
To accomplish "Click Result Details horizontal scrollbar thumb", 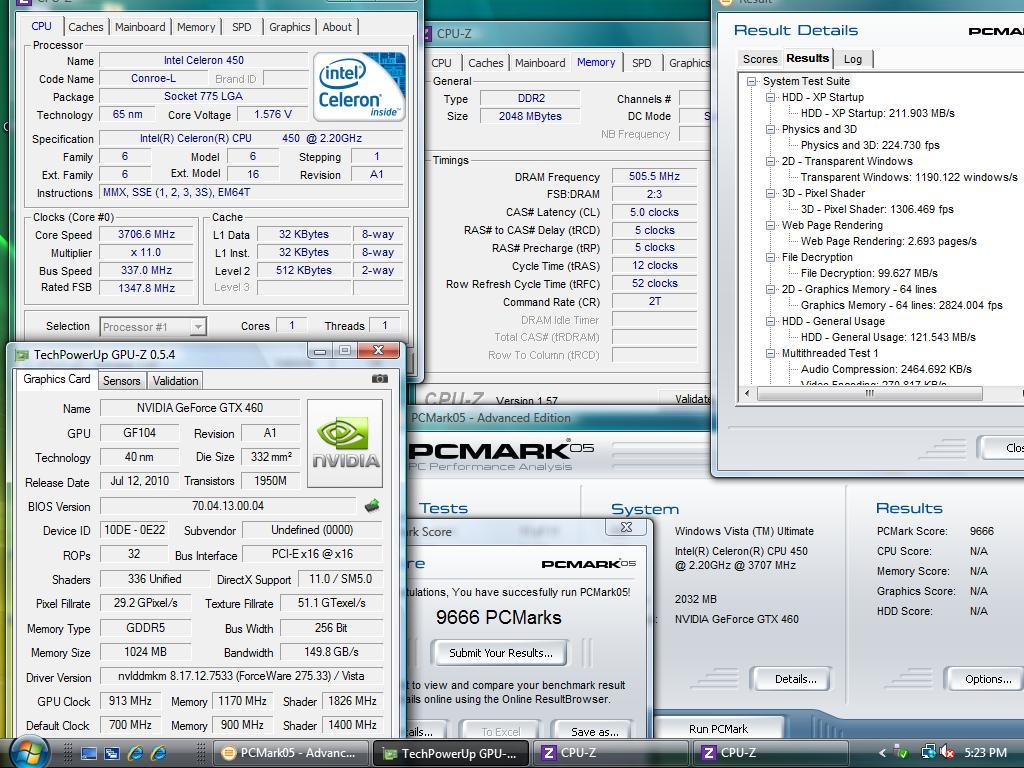I will pyautogui.click(x=869, y=393).
